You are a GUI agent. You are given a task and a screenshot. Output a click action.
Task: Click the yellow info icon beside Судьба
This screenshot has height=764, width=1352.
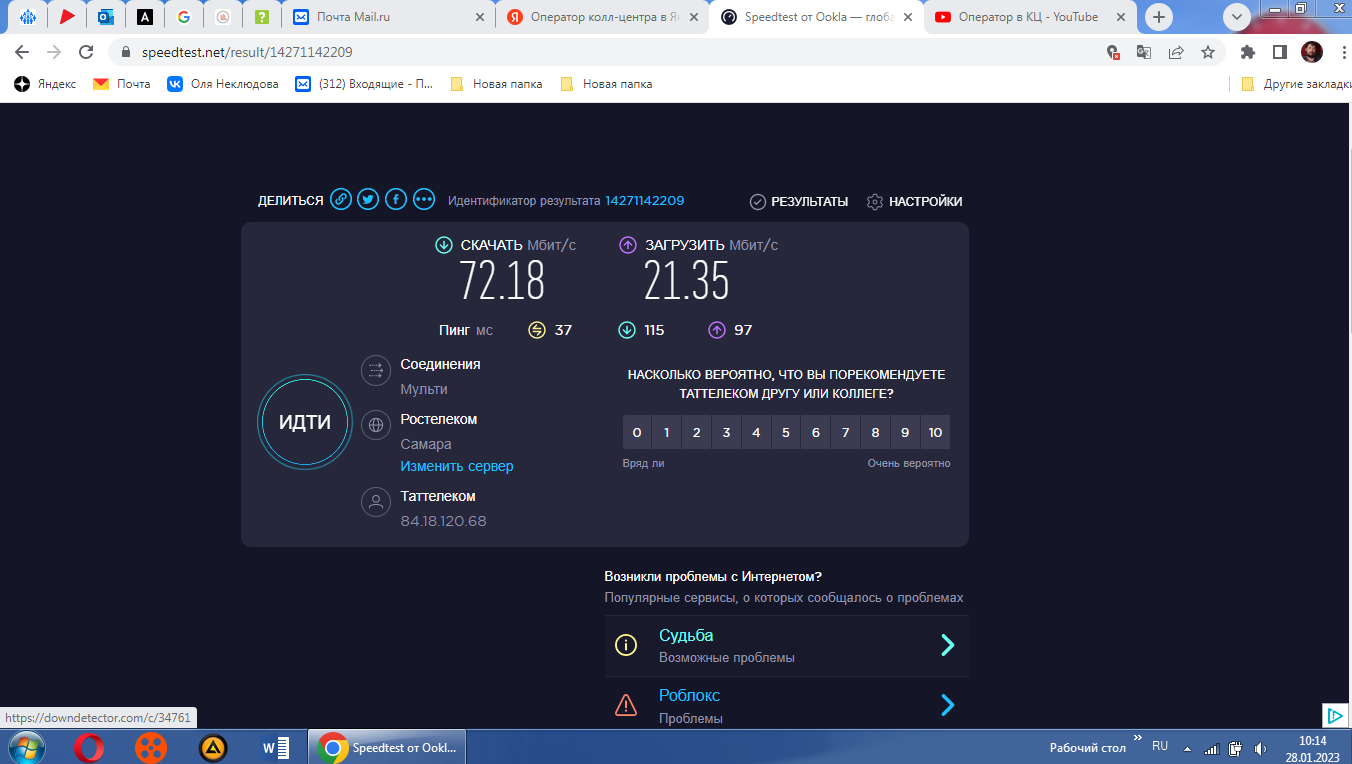626,645
